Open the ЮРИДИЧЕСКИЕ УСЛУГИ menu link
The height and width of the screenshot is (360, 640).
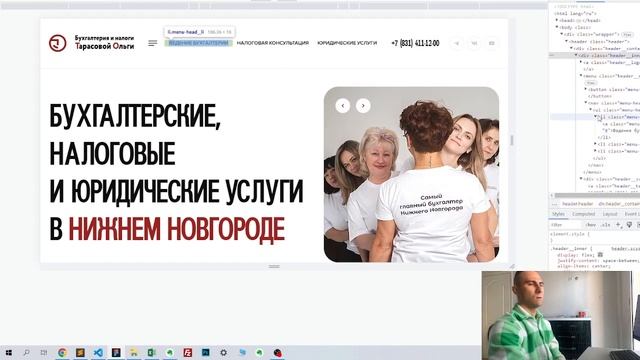click(x=347, y=43)
